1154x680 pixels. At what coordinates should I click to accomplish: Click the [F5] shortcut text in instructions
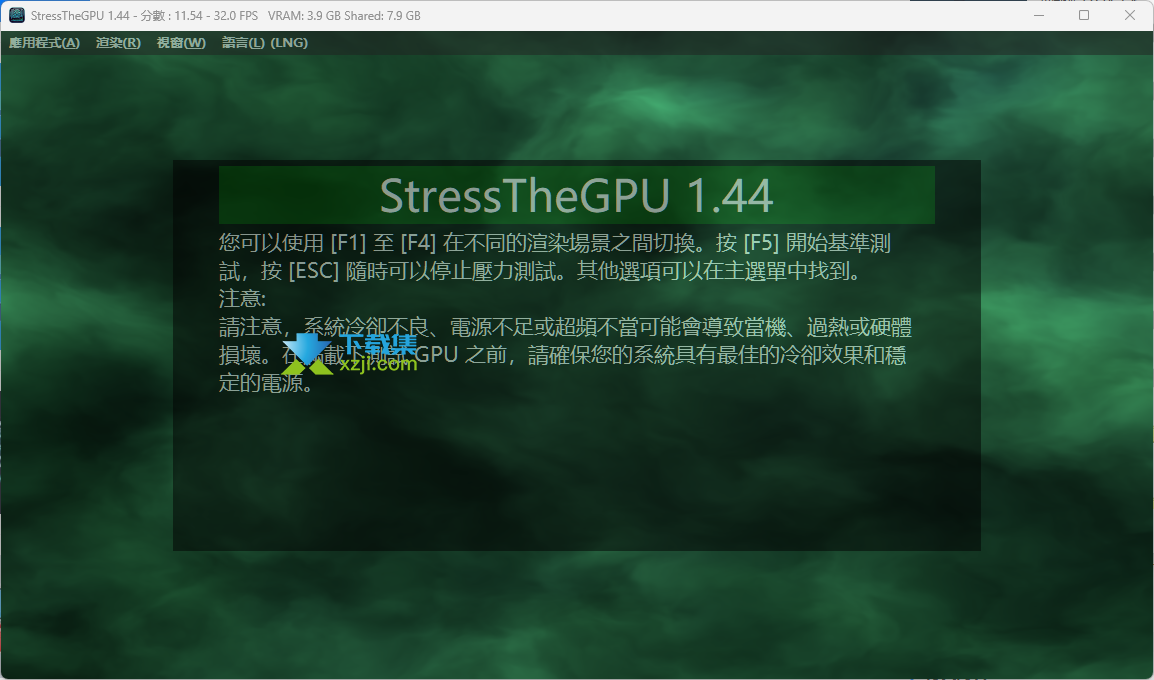(x=761, y=242)
